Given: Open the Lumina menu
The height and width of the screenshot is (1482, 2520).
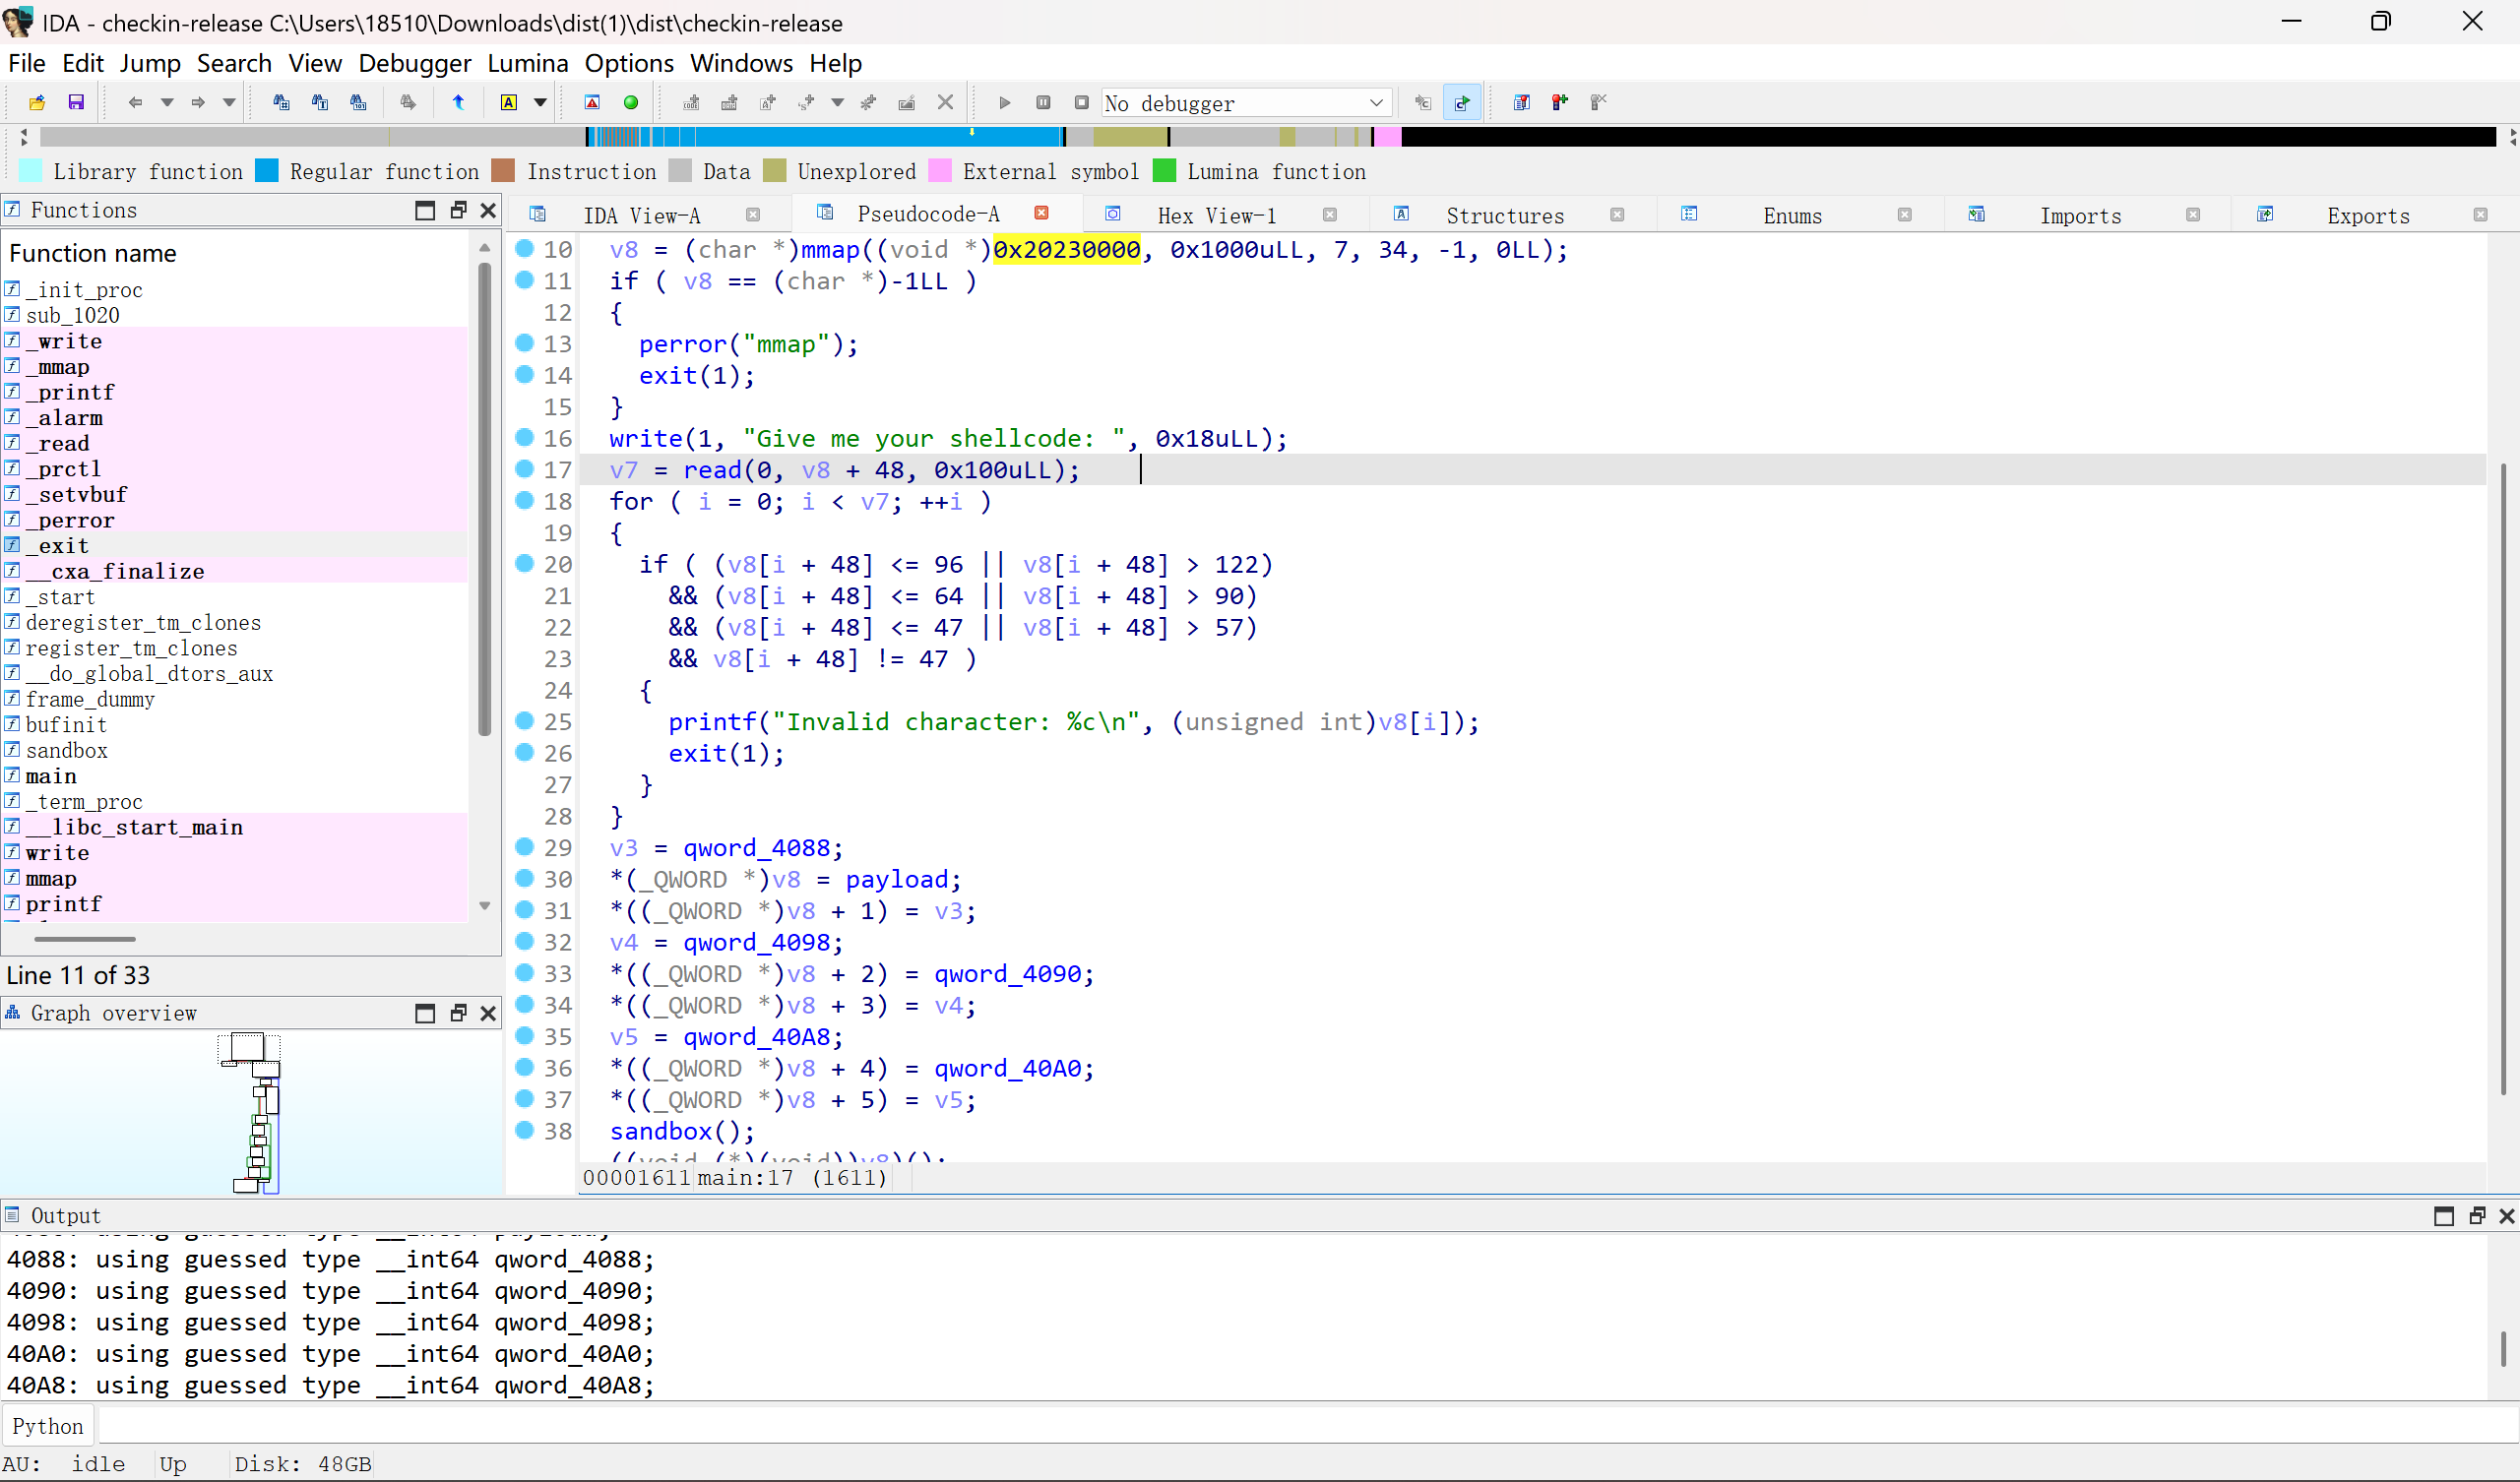Looking at the screenshot, I should tap(527, 63).
